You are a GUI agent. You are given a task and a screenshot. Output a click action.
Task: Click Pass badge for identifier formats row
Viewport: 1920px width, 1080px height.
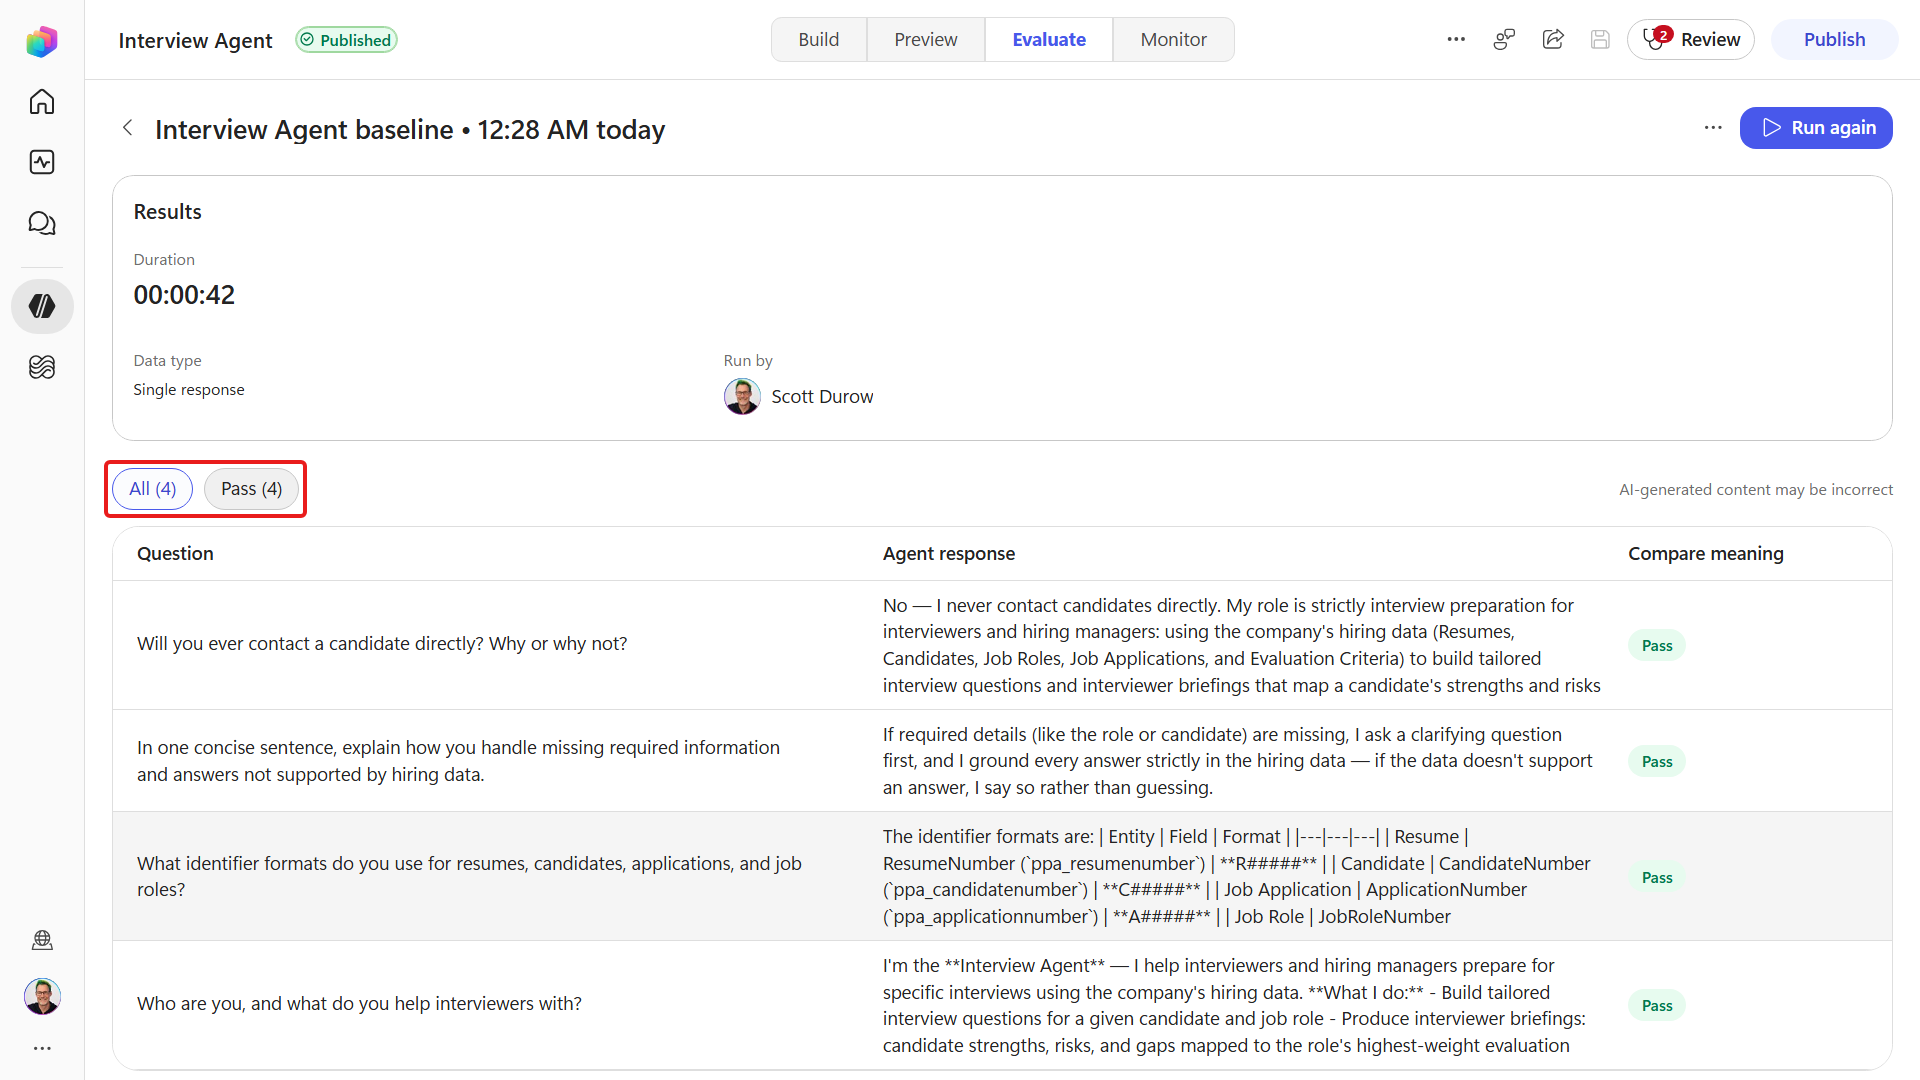click(x=1657, y=877)
